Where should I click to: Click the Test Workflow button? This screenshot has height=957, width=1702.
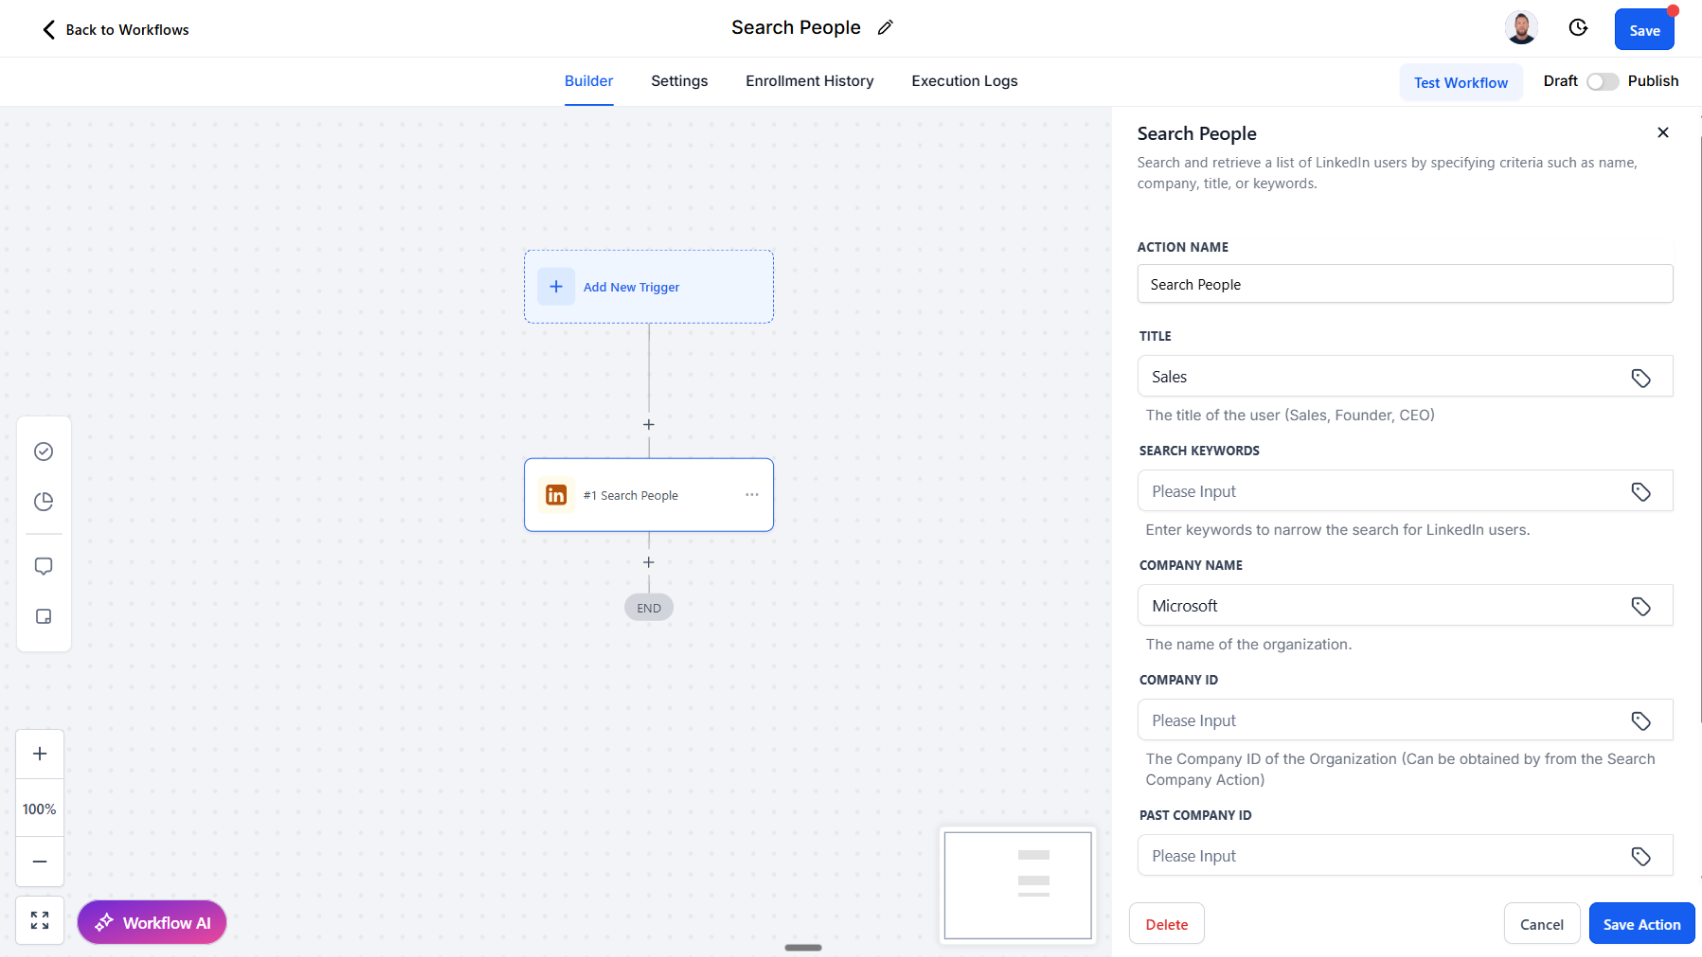pos(1461,82)
